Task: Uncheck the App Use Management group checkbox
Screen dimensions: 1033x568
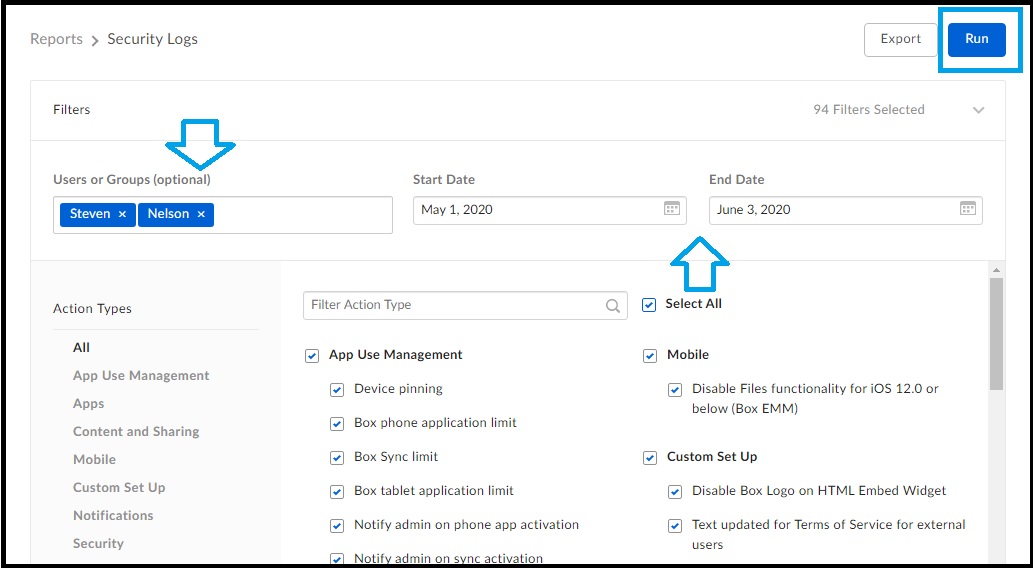Action: tap(312, 356)
